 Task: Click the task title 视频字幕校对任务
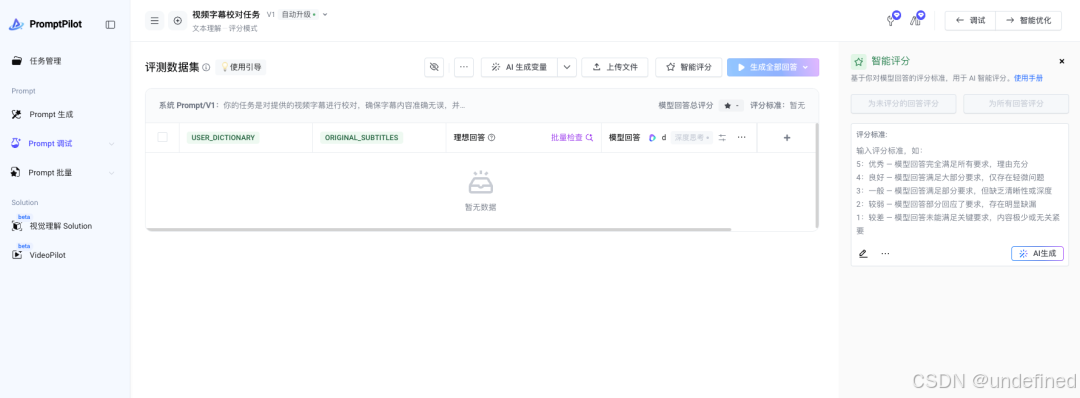[x=226, y=14]
